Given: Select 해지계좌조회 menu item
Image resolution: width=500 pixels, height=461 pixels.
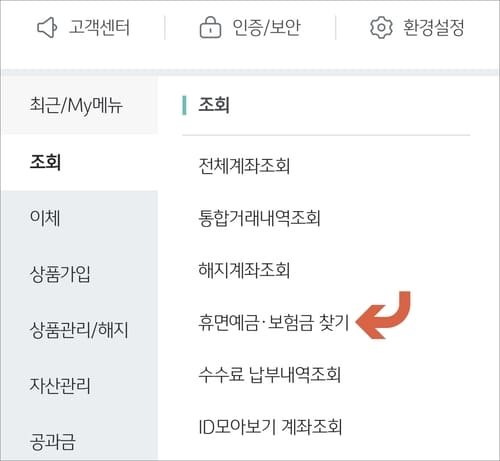Looking at the screenshot, I should tap(244, 270).
